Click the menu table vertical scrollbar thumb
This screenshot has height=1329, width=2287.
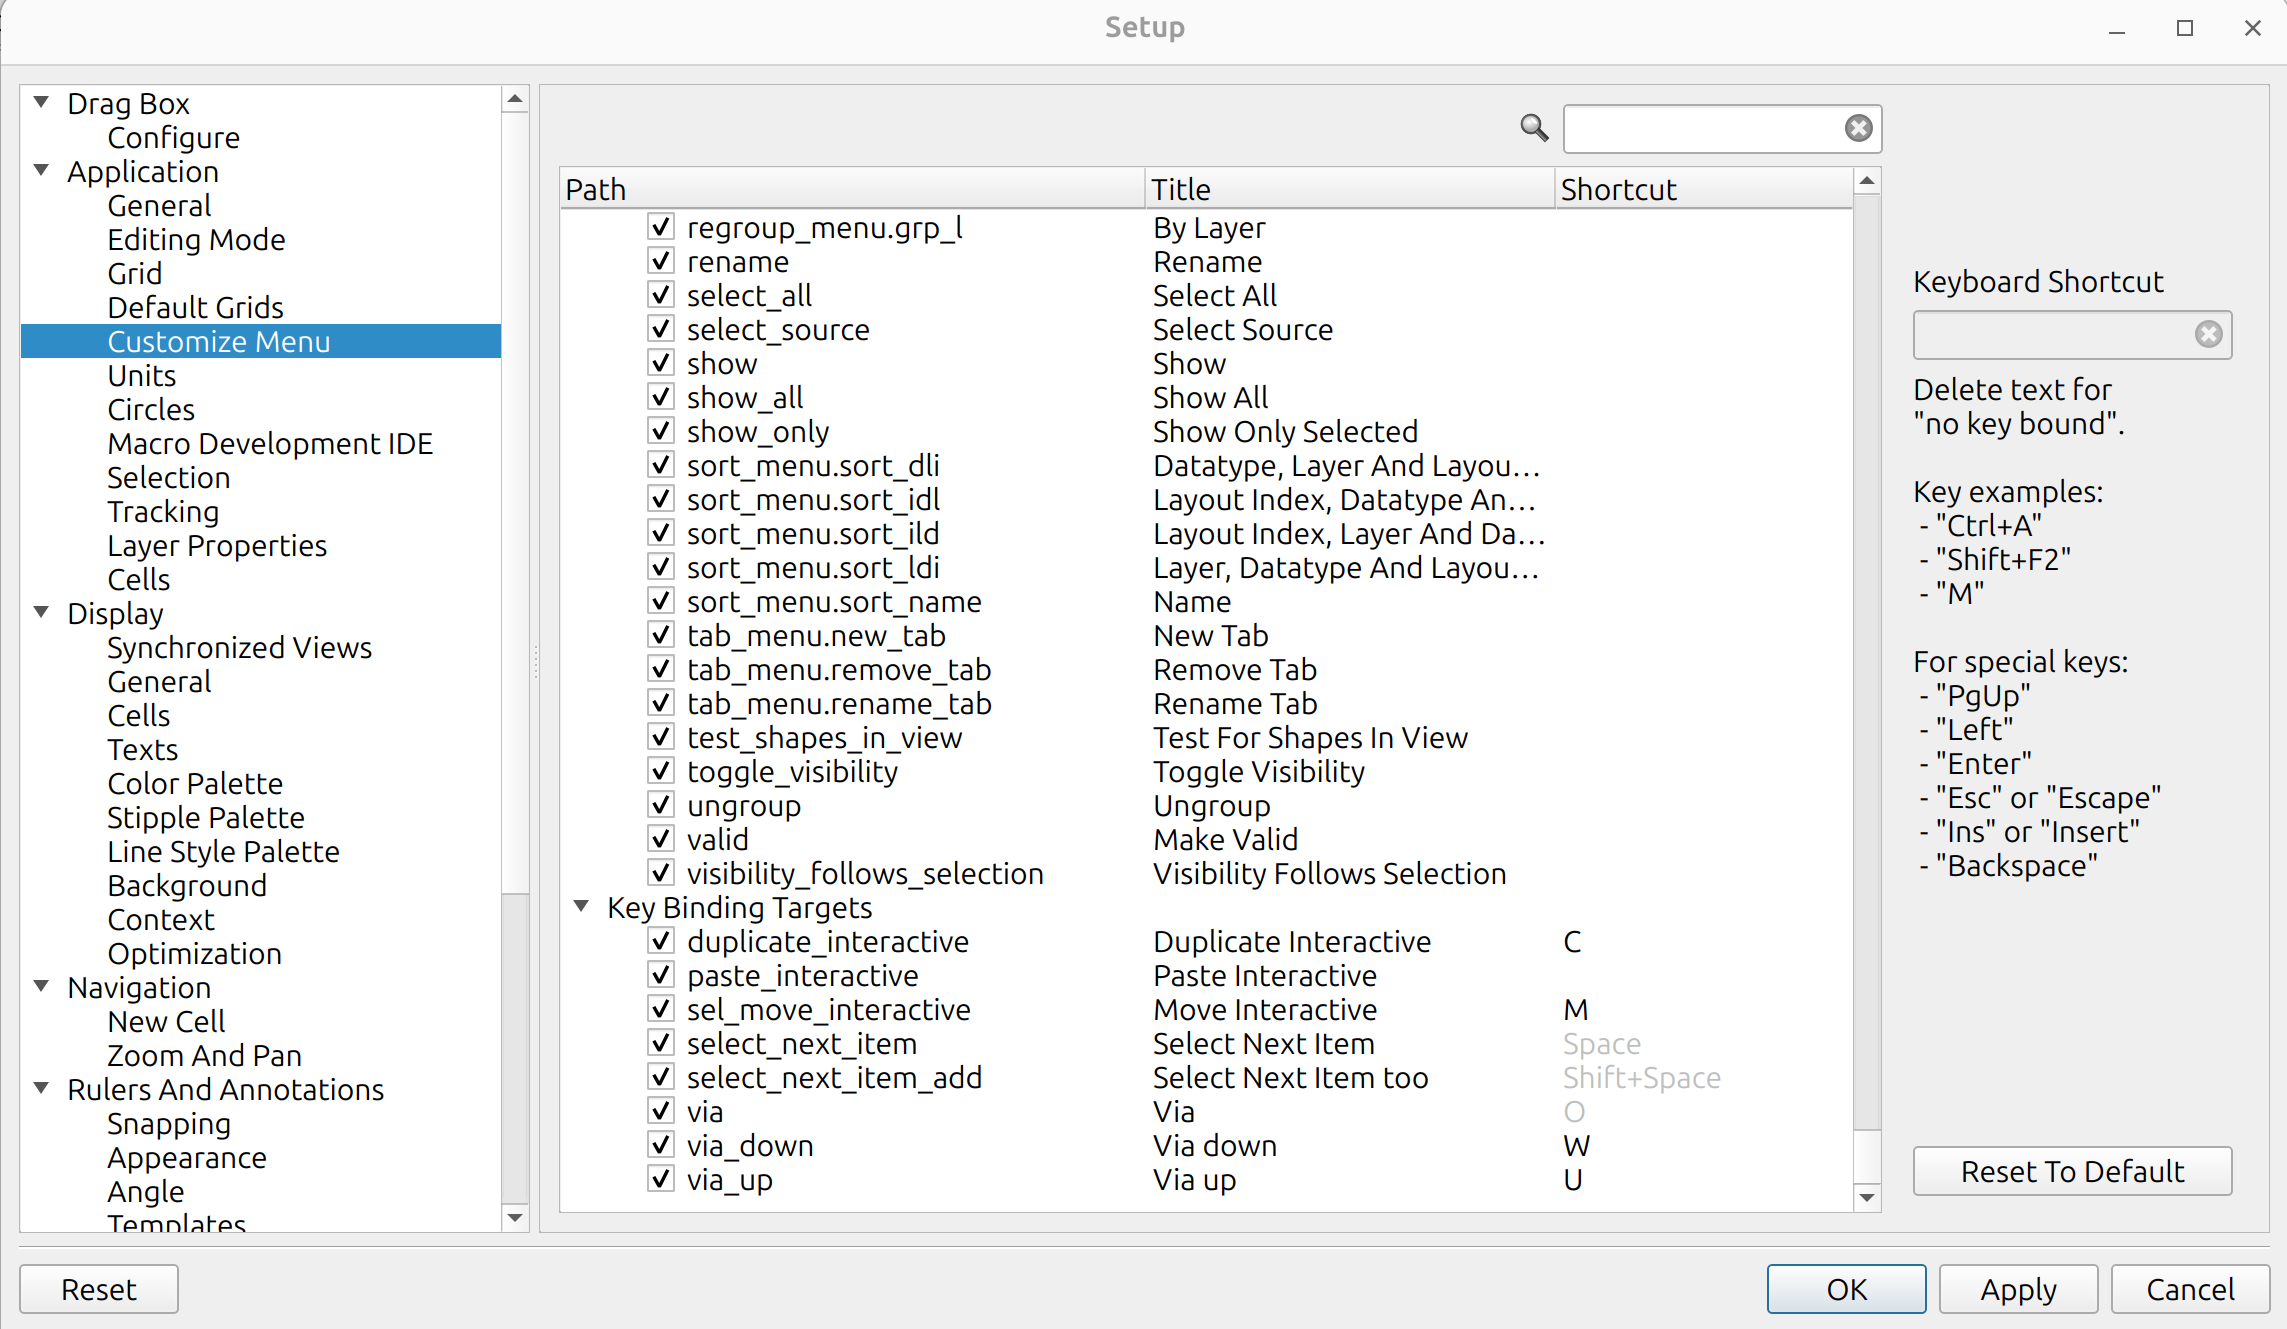1866,1155
